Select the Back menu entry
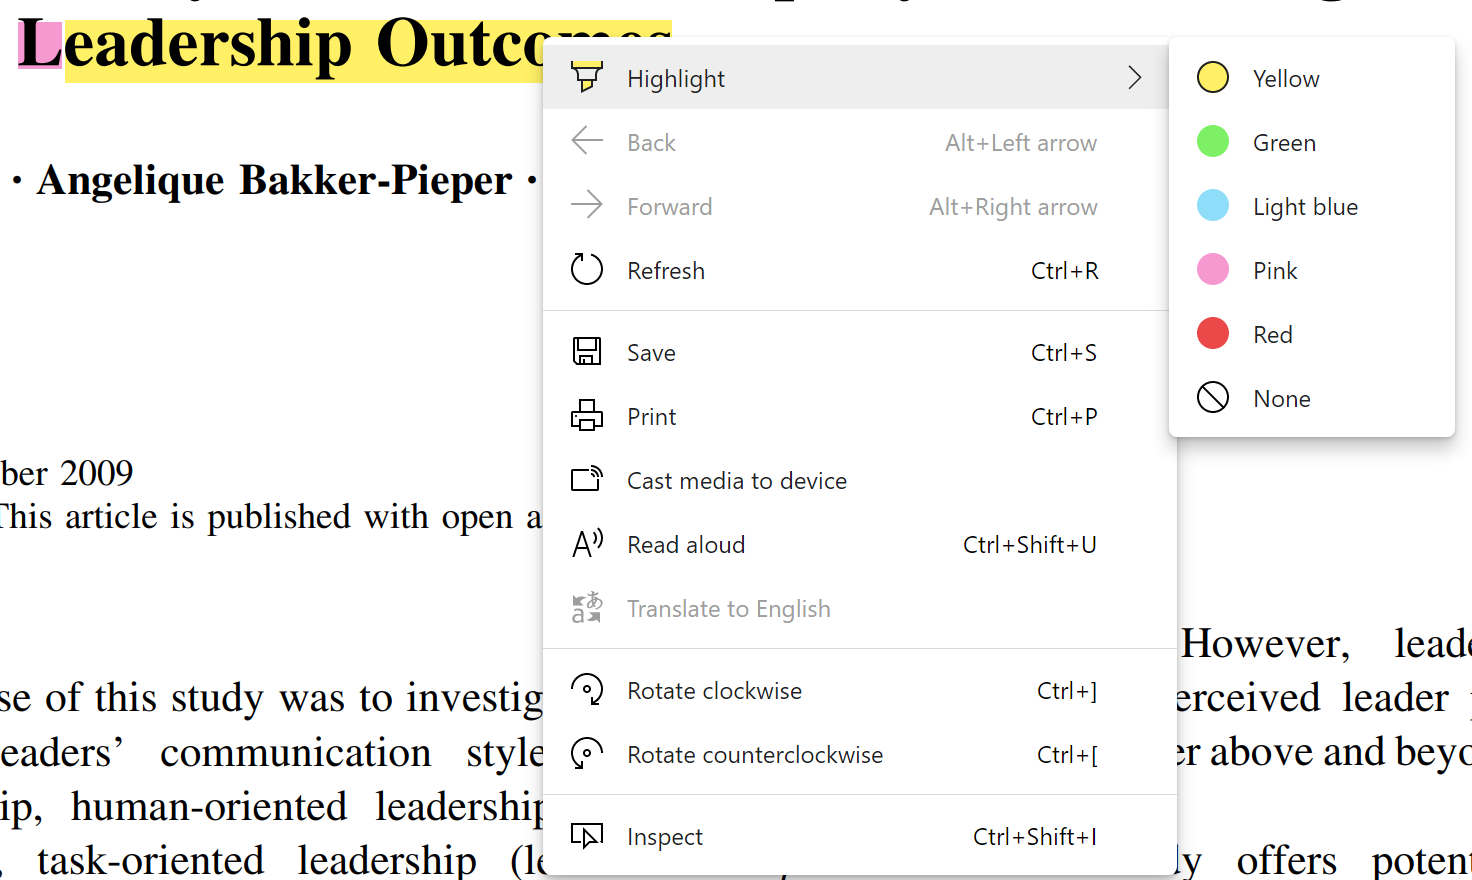This screenshot has width=1472, height=880. (860, 142)
